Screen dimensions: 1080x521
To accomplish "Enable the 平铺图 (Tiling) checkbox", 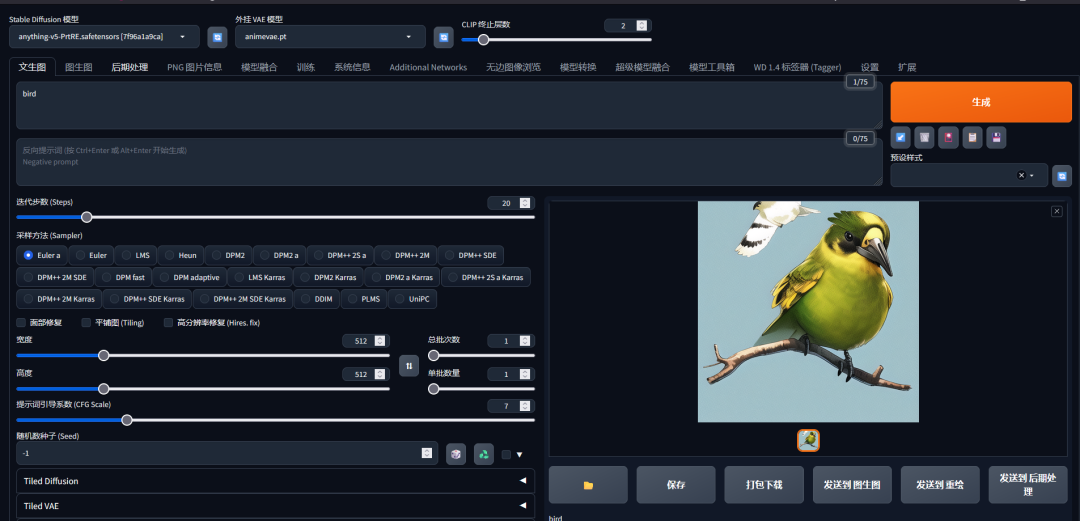I will [x=86, y=323].
